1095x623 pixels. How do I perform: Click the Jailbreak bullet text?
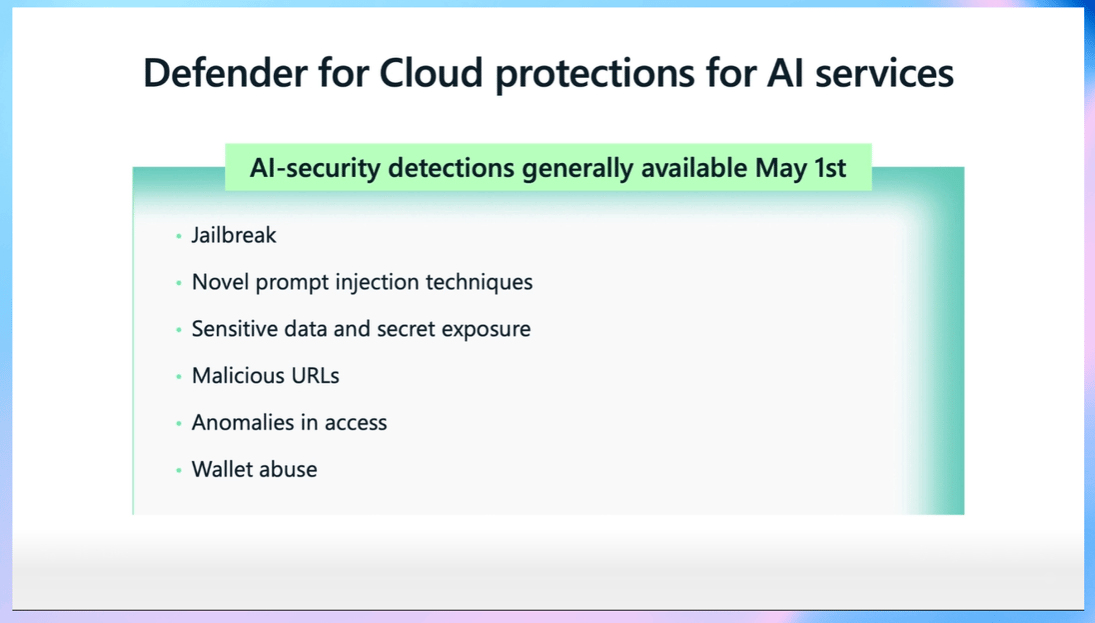click(x=234, y=235)
